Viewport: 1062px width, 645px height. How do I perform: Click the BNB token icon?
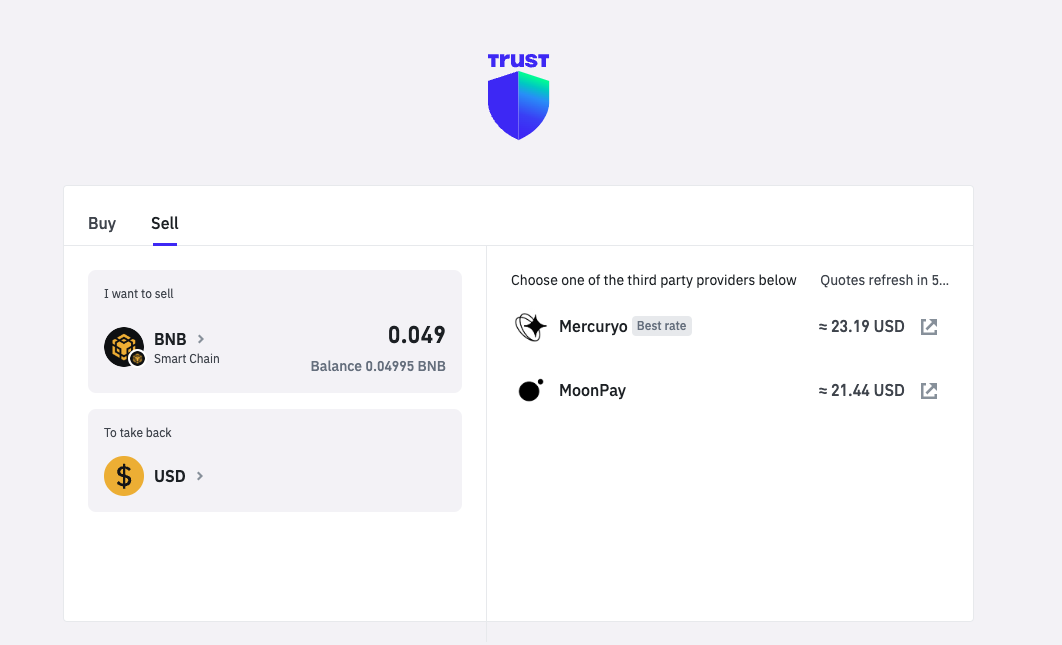124,347
